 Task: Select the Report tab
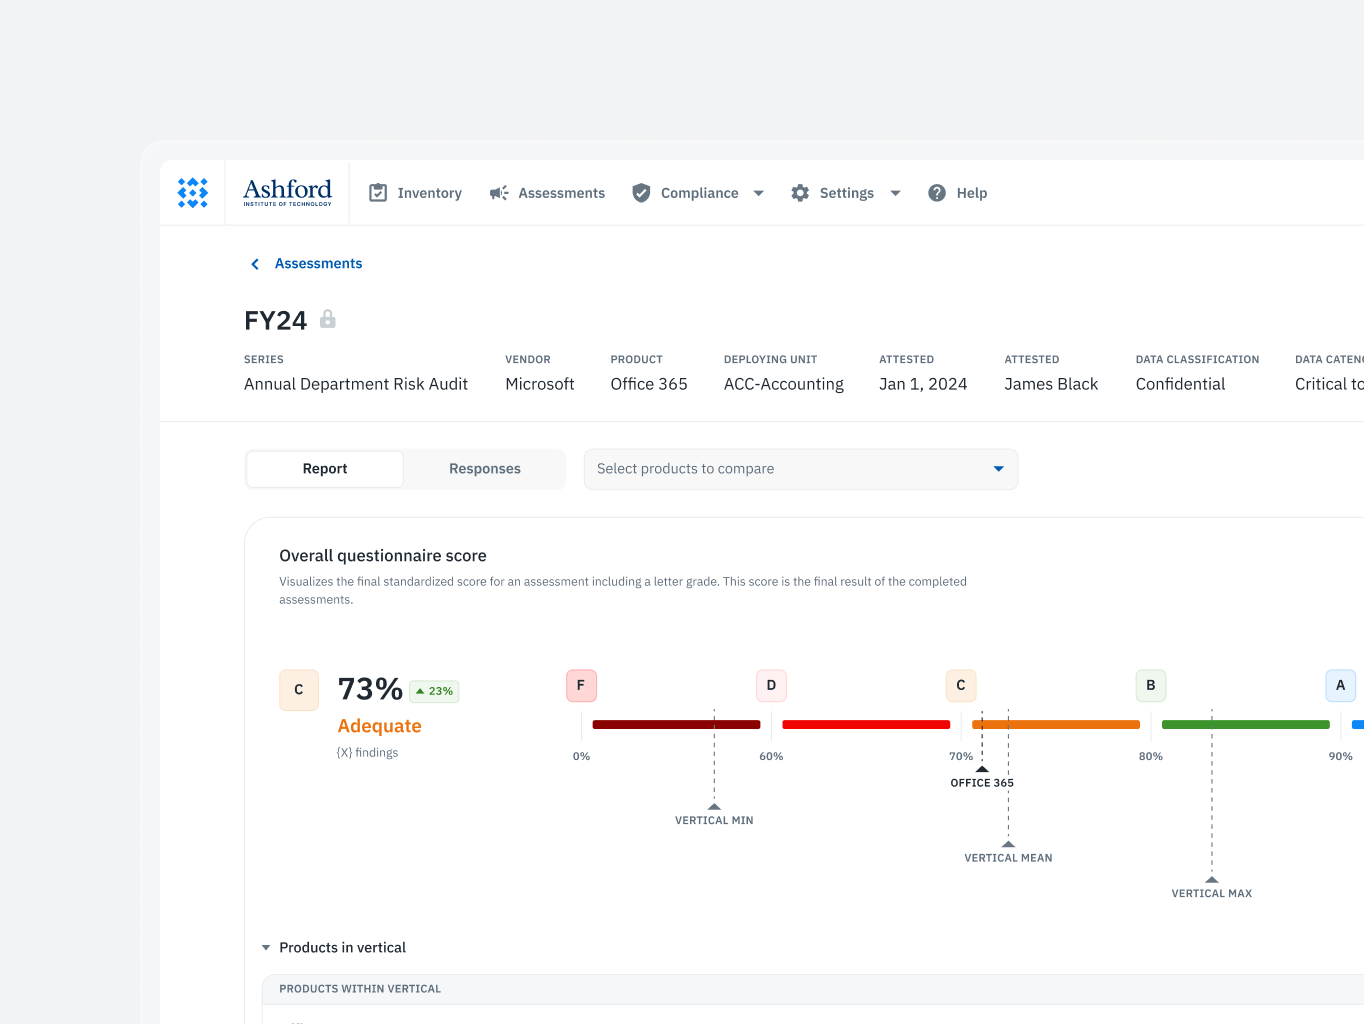pyautogui.click(x=324, y=468)
